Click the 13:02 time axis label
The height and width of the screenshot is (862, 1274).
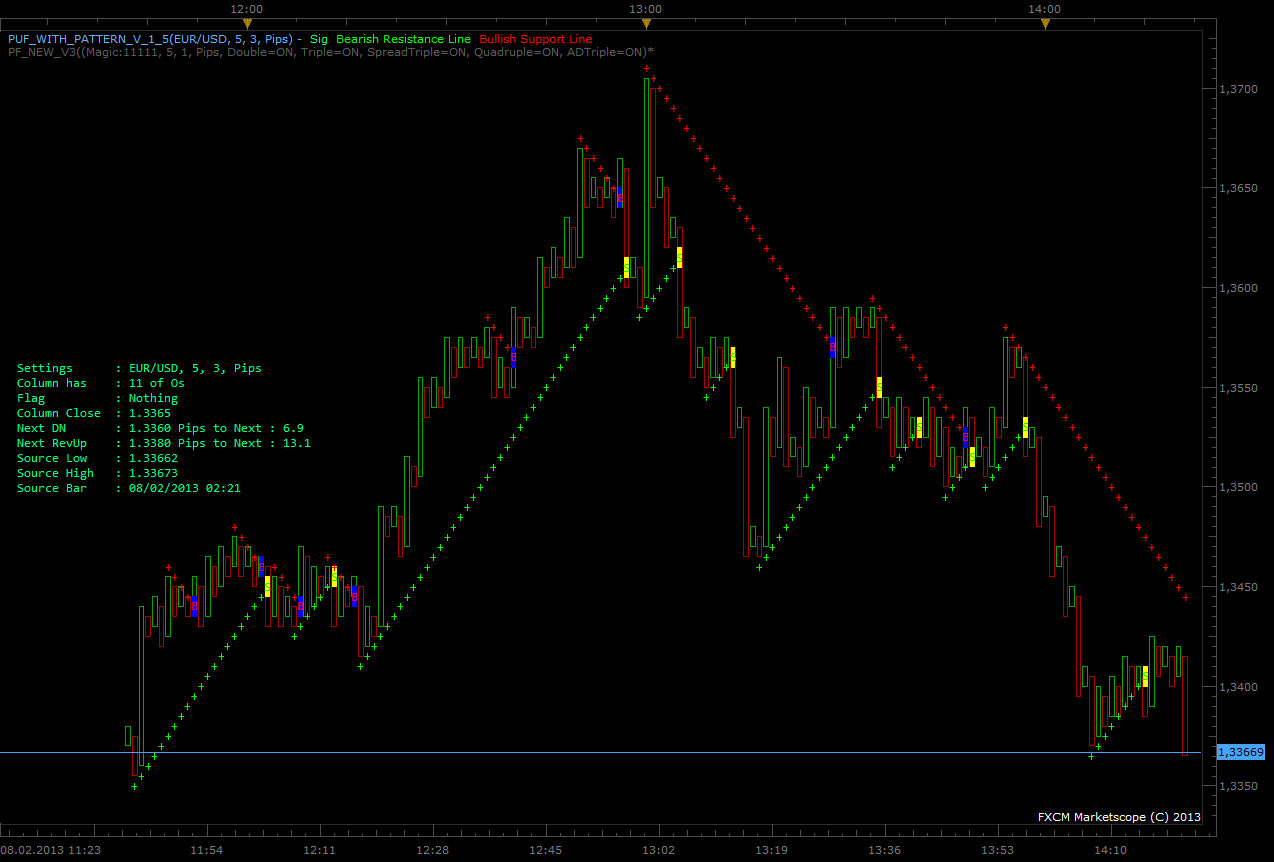click(x=658, y=850)
